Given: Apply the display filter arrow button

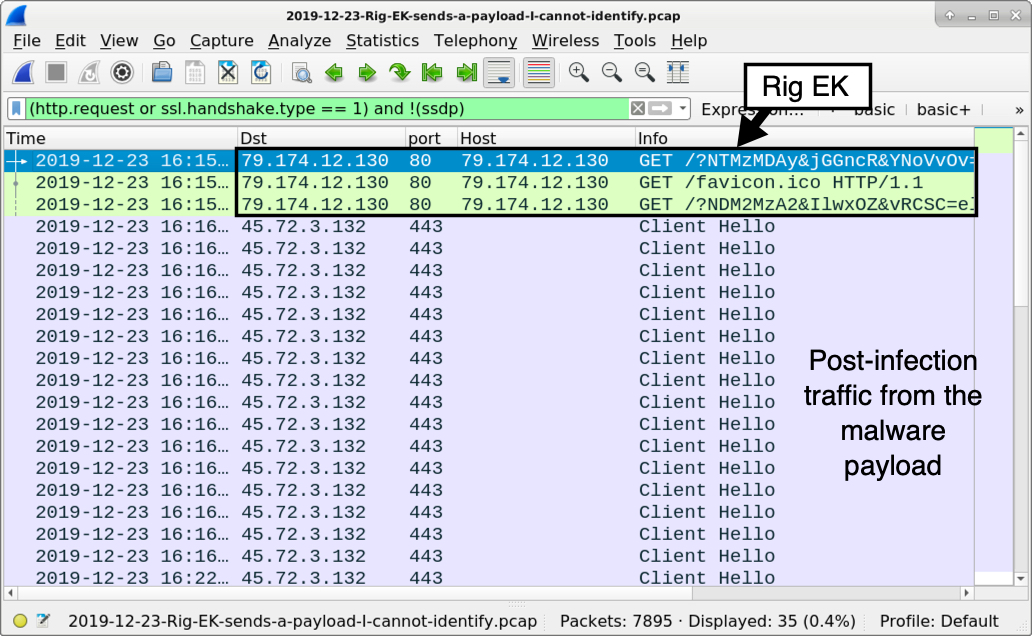Looking at the screenshot, I should pyautogui.click(x=659, y=109).
